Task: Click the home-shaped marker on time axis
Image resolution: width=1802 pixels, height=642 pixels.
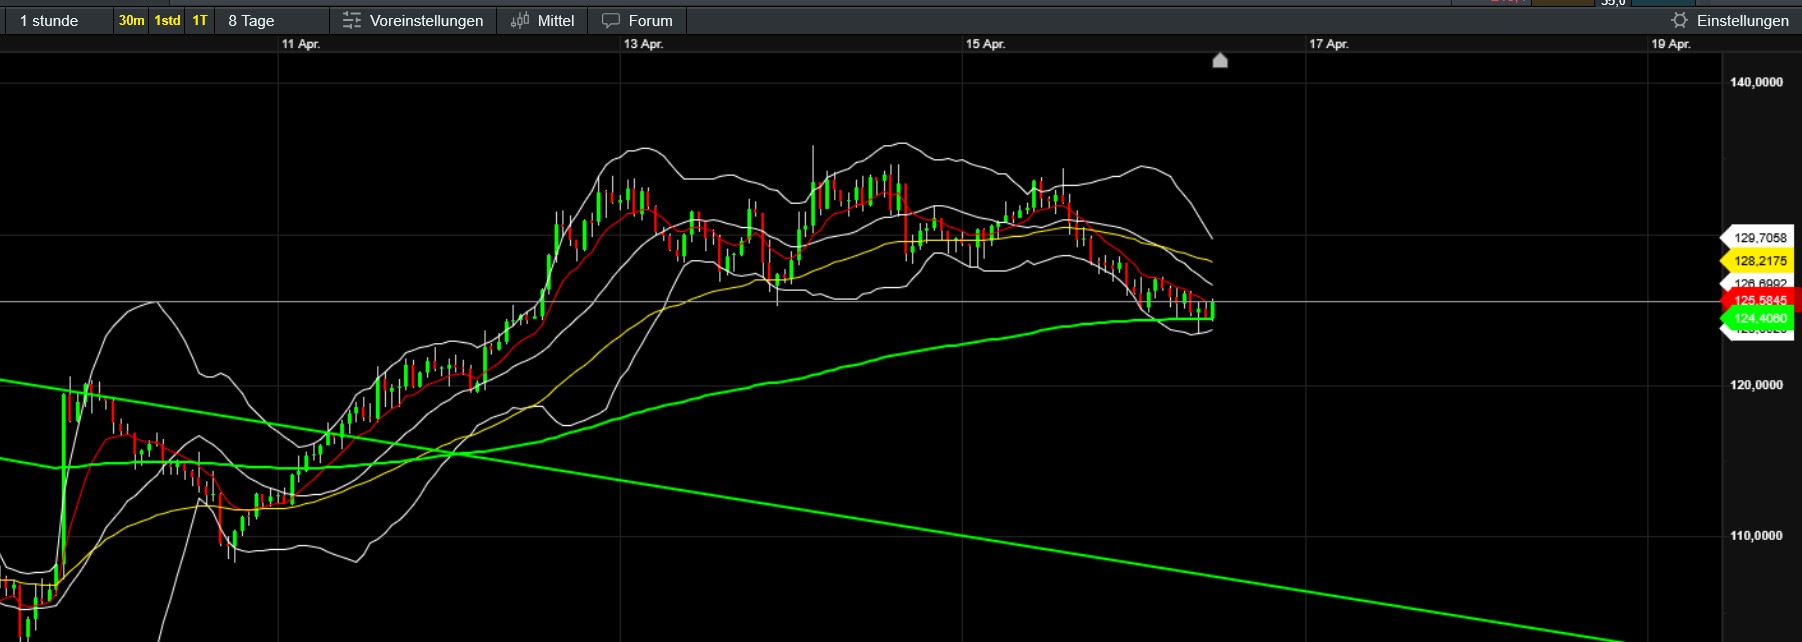Action: [1220, 60]
